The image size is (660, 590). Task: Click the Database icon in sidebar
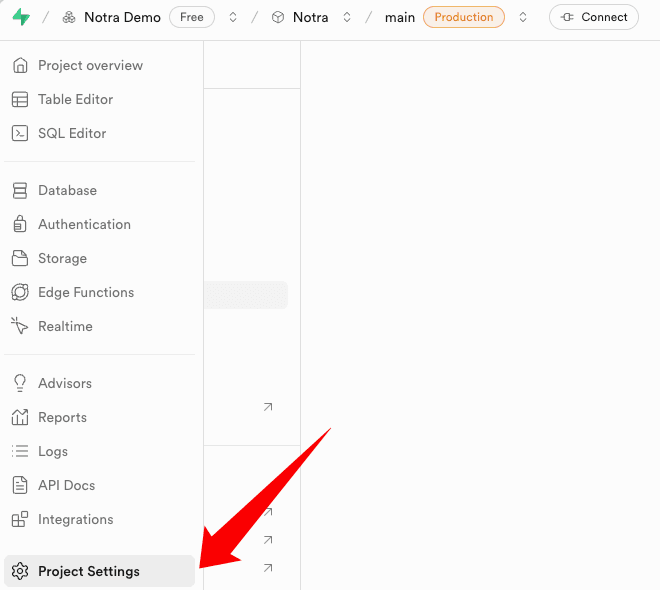coord(20,191)
